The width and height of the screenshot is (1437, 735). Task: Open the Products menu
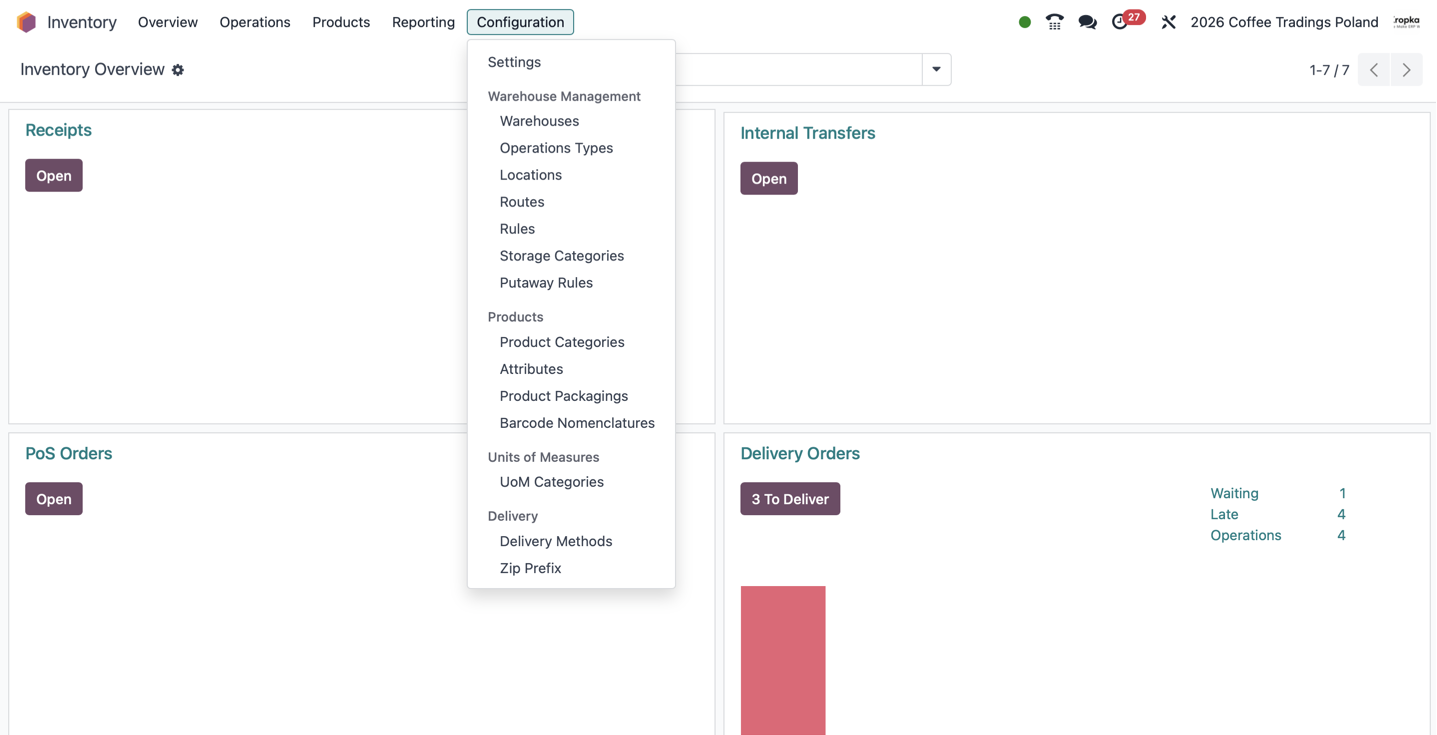tap(341, 22)
